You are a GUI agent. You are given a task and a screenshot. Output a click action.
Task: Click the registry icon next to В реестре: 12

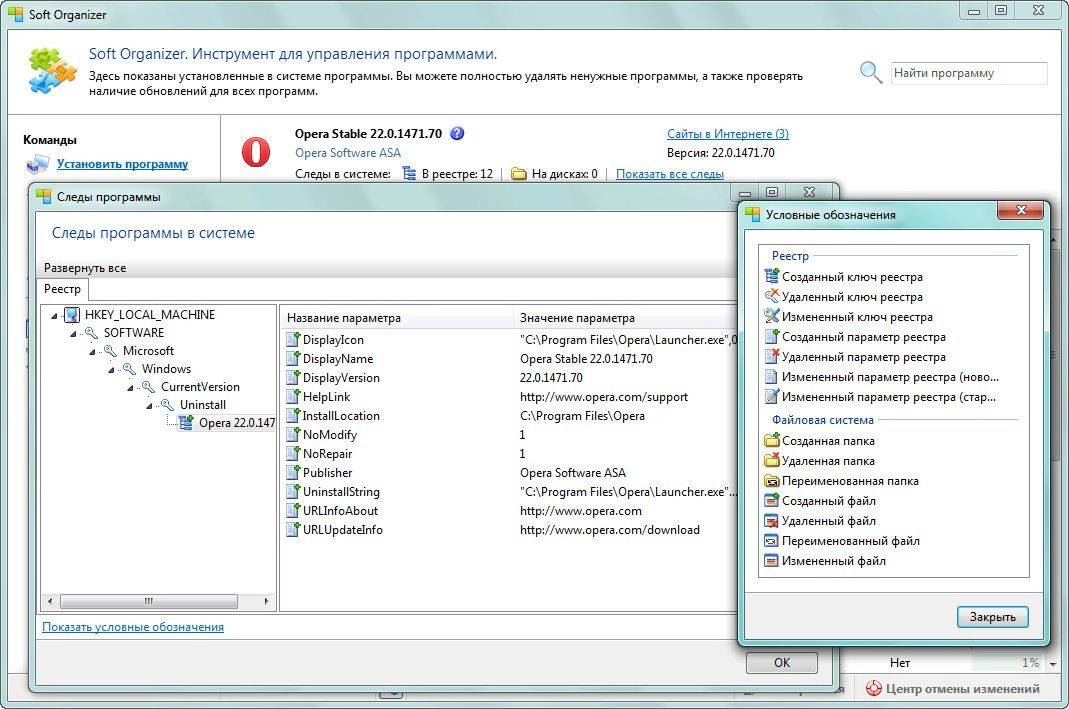click(x=409, y=174)
